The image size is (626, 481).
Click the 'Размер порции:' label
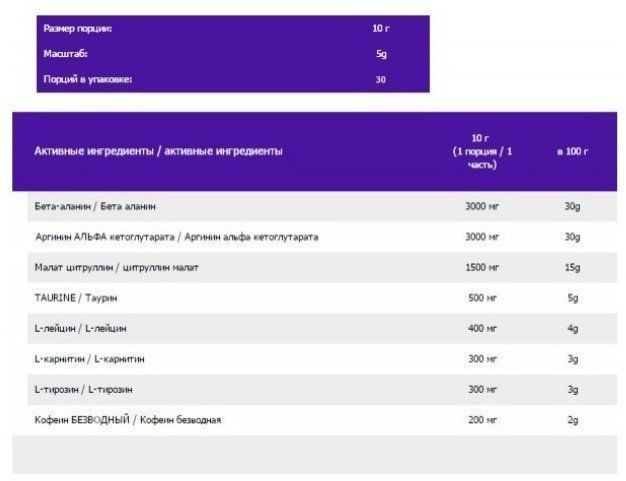[77, 29]
